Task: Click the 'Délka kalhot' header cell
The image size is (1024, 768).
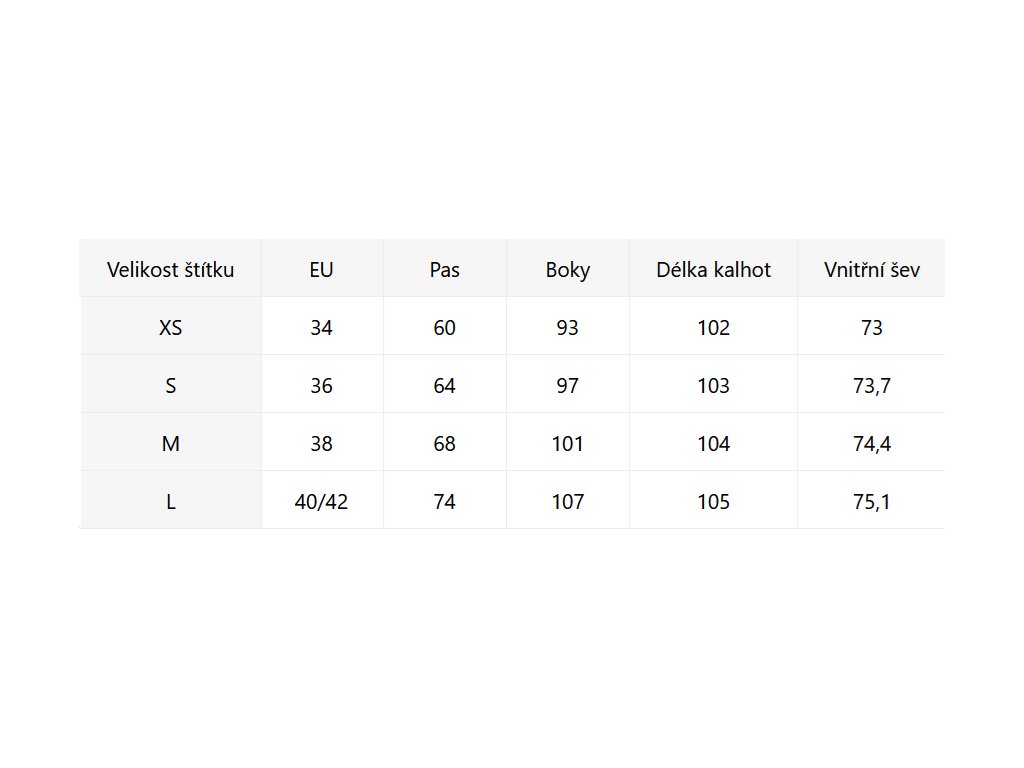Action: tap(713, 270)
